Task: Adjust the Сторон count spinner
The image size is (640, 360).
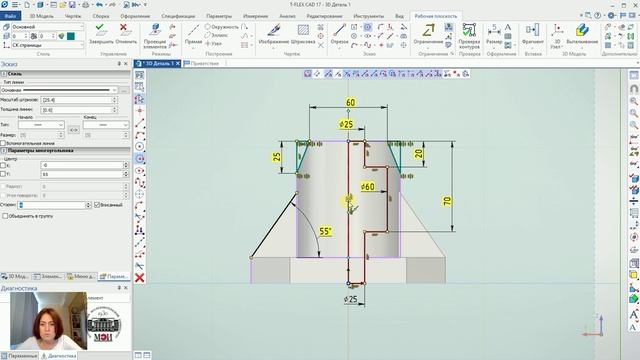Action: [88, 205]
